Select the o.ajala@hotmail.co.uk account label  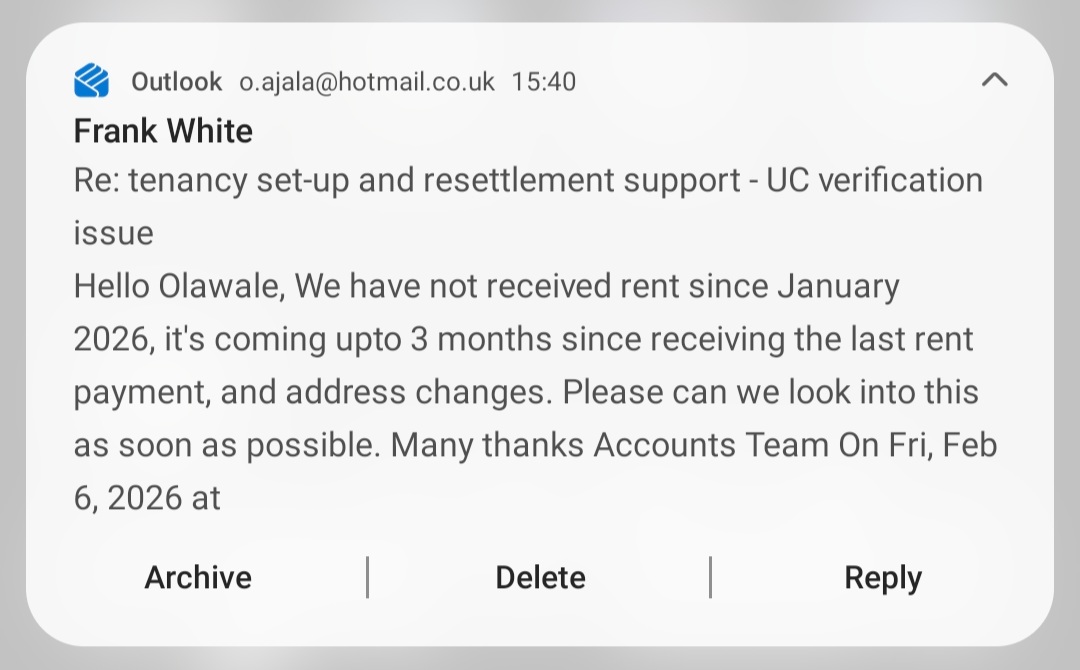click(367, 81)
